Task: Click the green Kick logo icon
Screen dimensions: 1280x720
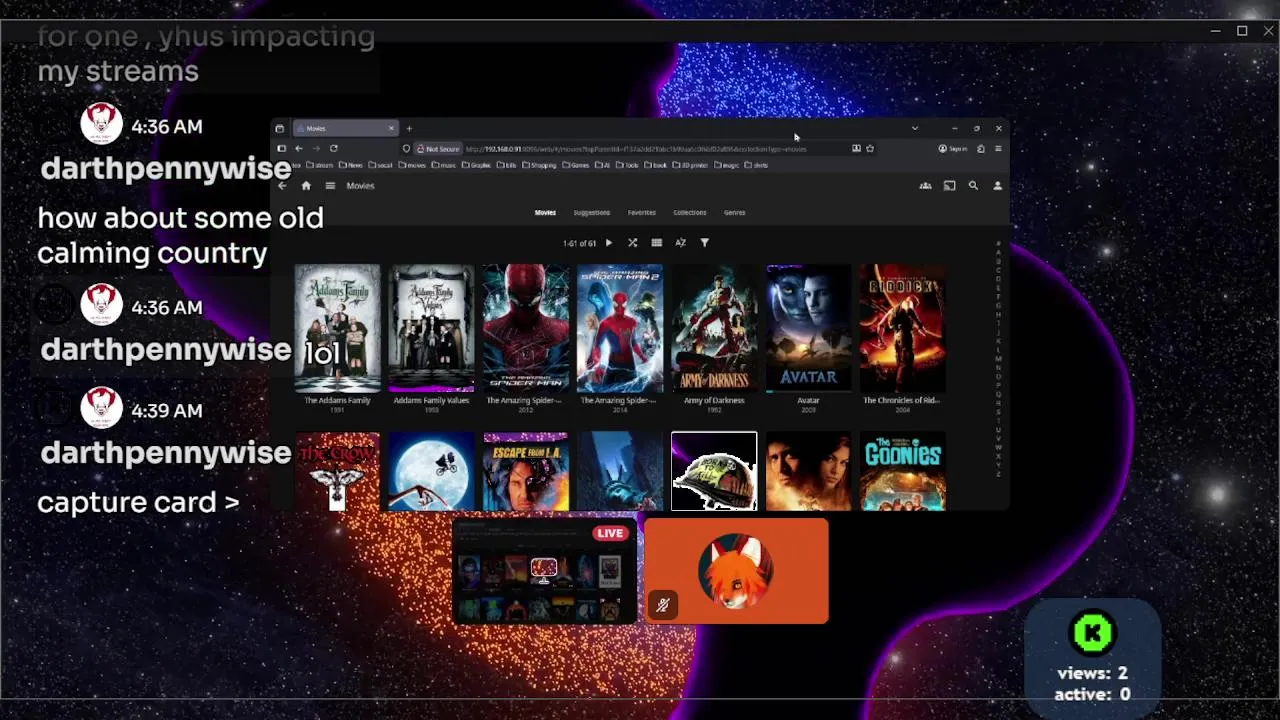Action: 1092,632
